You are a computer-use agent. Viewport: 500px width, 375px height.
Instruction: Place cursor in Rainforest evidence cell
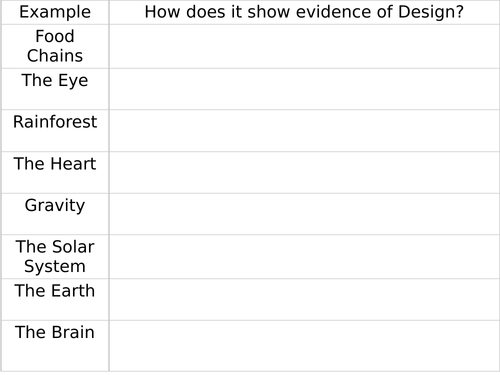[x=304, y=131]
